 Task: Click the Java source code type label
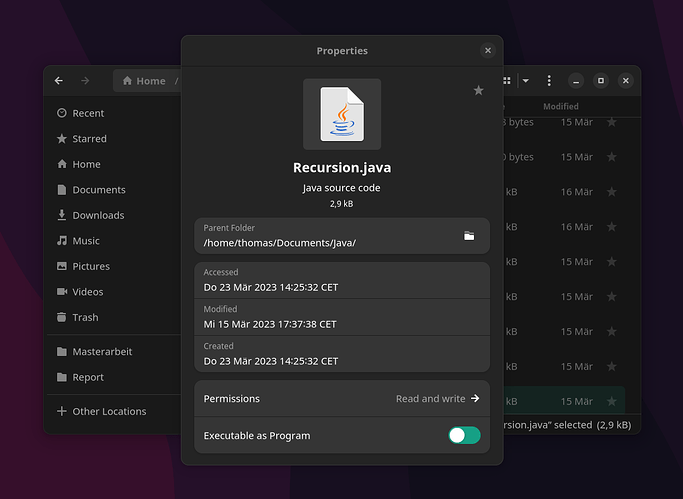[342, 188]
